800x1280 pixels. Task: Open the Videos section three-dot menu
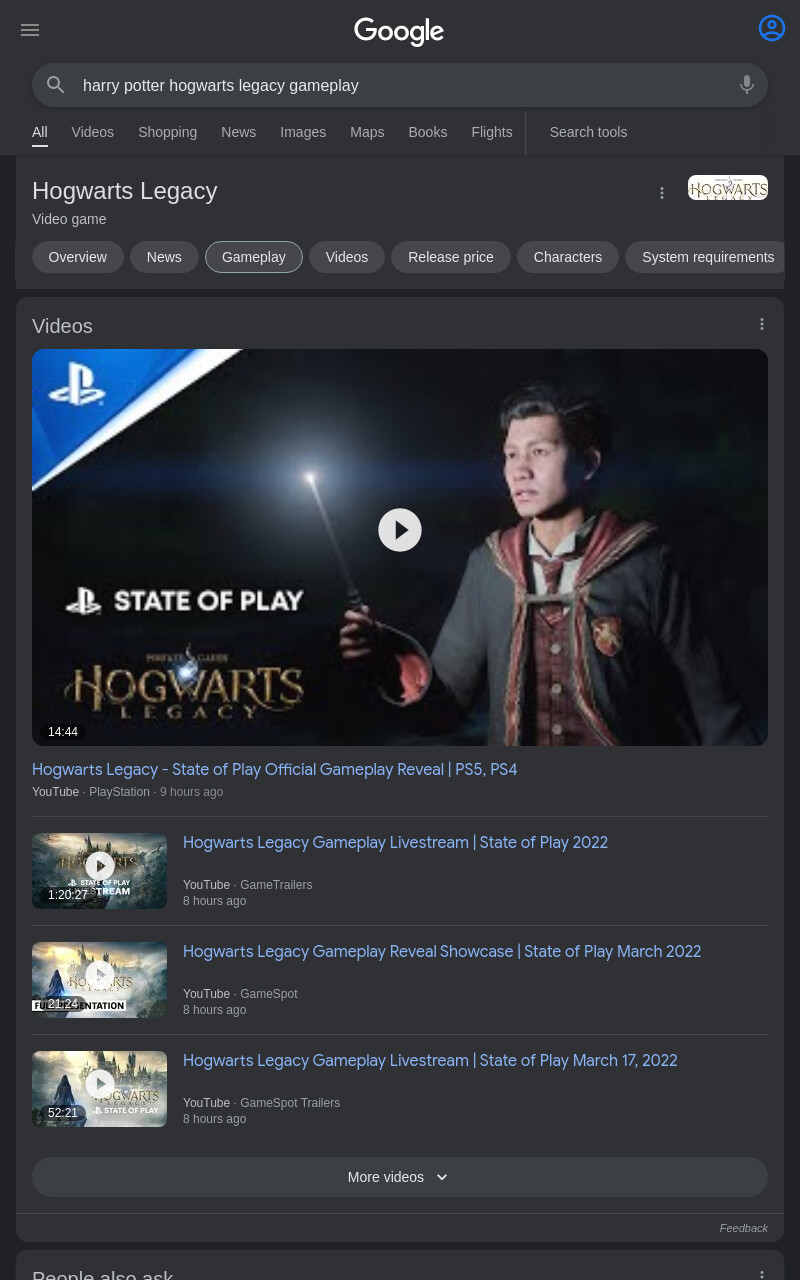pyautogui.click(x=762, y=324)
